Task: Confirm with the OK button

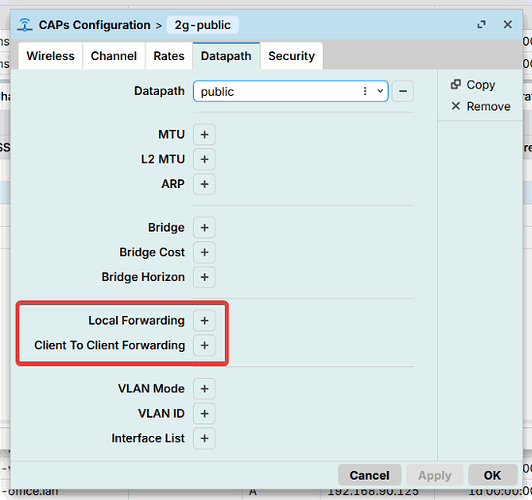Action: pos(492,475)
